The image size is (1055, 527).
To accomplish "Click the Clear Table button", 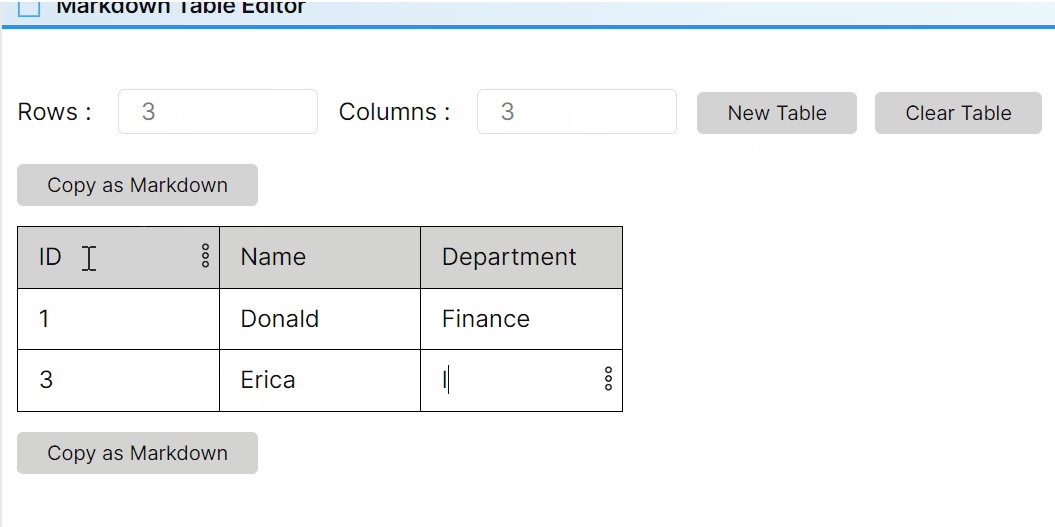I will [958, 113].
